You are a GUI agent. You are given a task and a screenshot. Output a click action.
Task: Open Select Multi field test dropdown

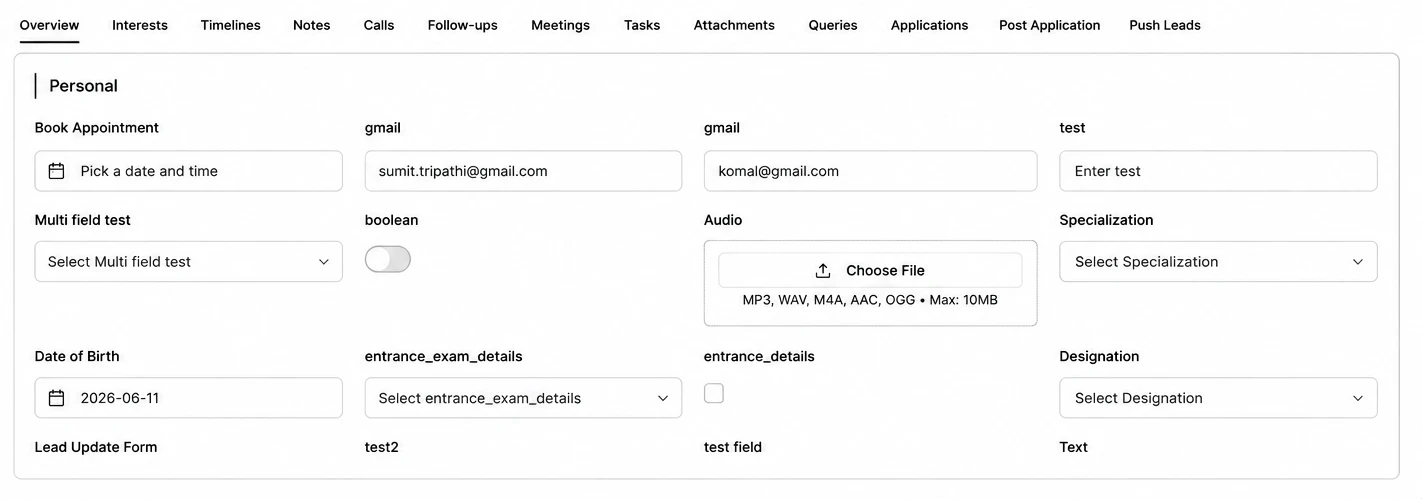coord(189,261)
